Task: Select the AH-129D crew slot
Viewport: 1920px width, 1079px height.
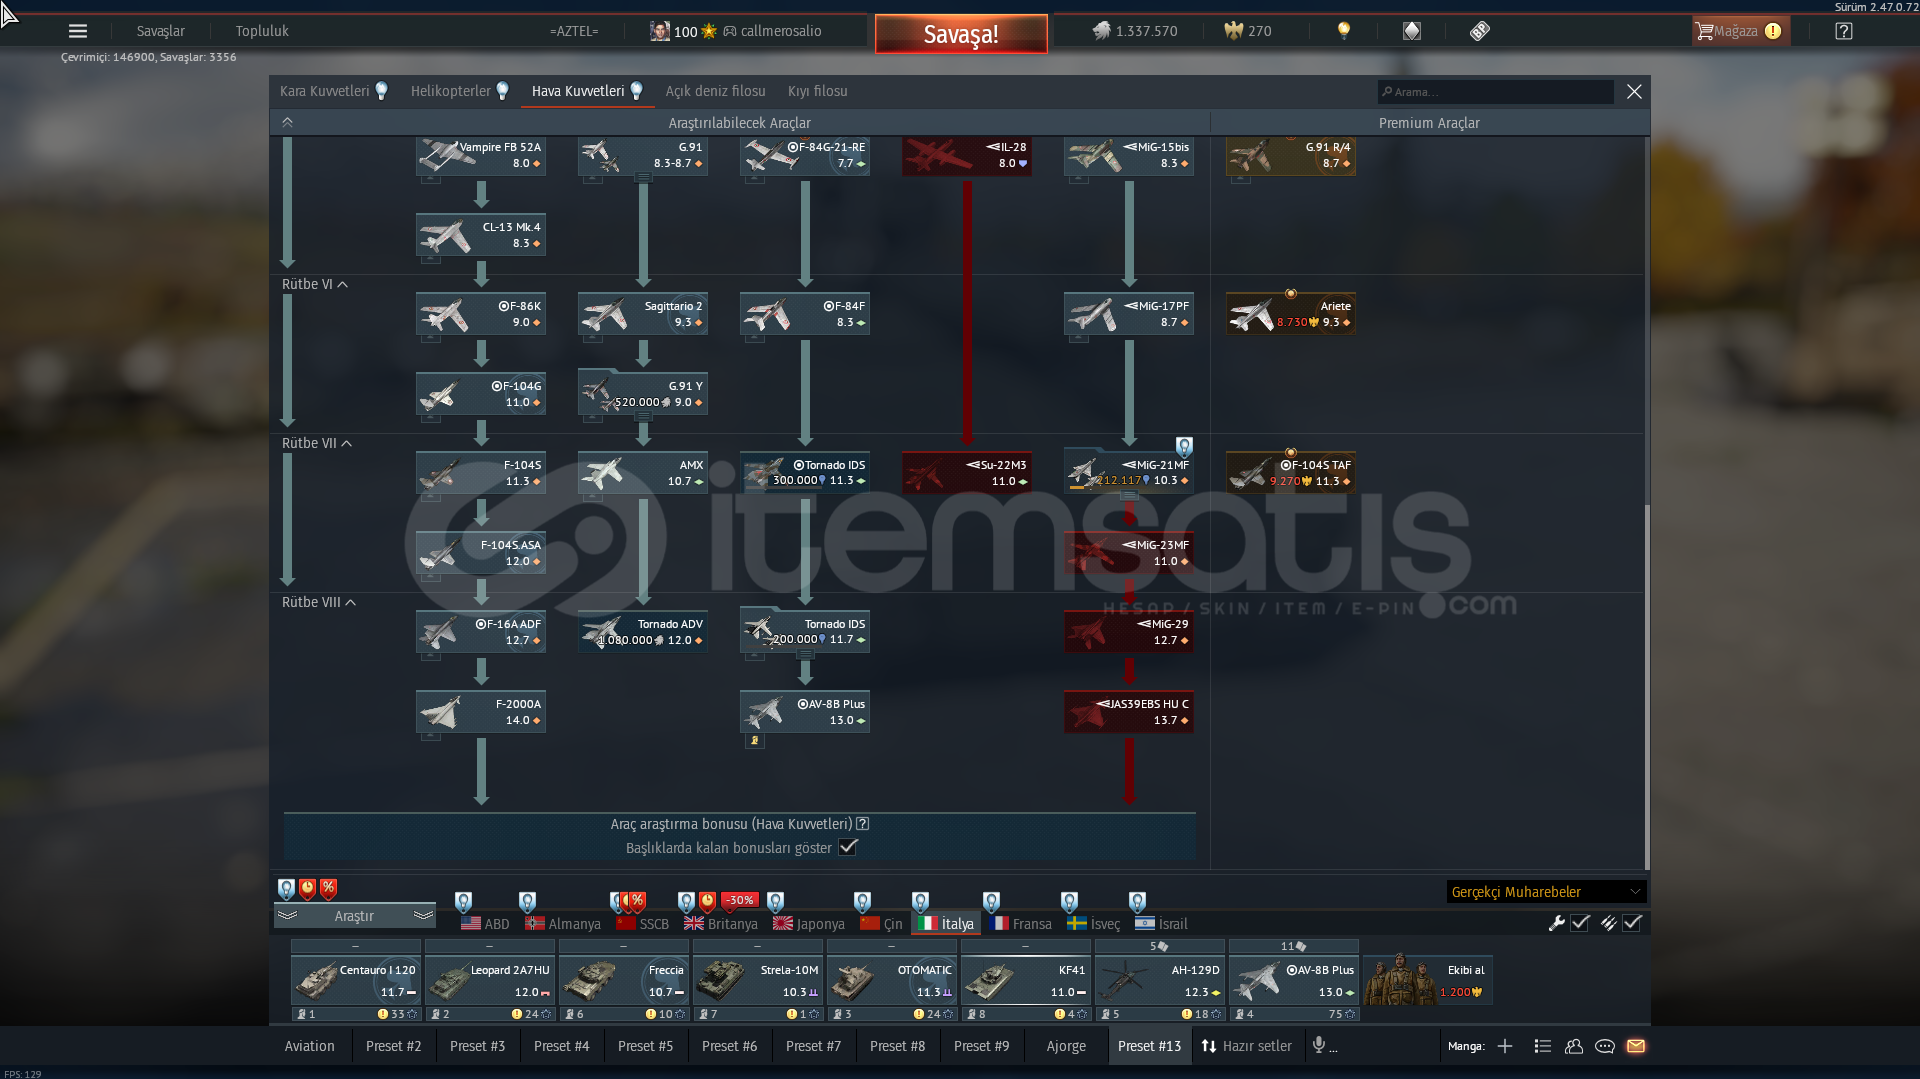Action: coord(1160,980)
